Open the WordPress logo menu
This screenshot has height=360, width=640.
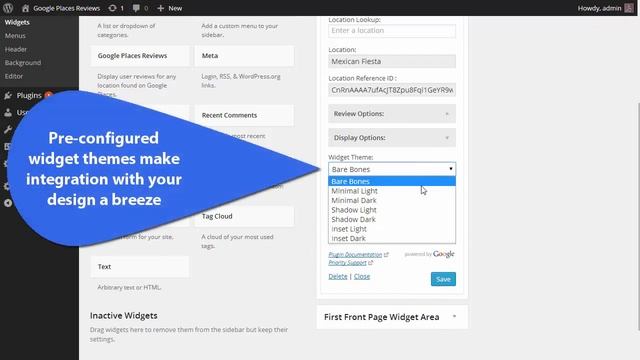click(x=8, y=8)
